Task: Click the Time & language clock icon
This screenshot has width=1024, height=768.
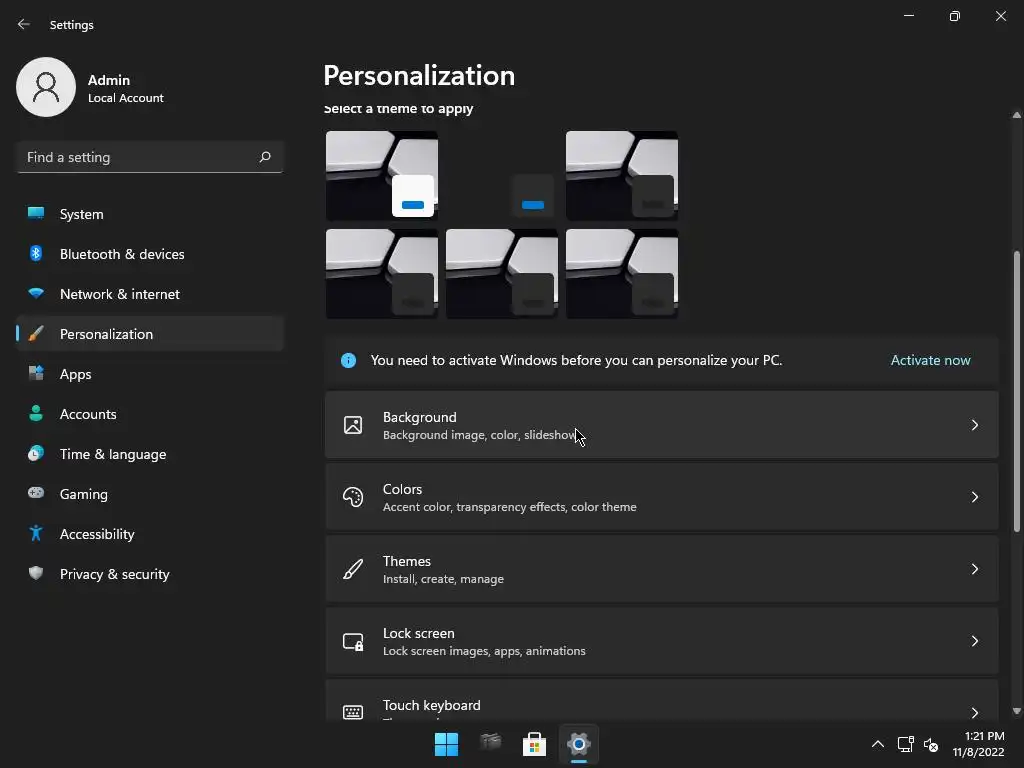Action: point(36,453)
